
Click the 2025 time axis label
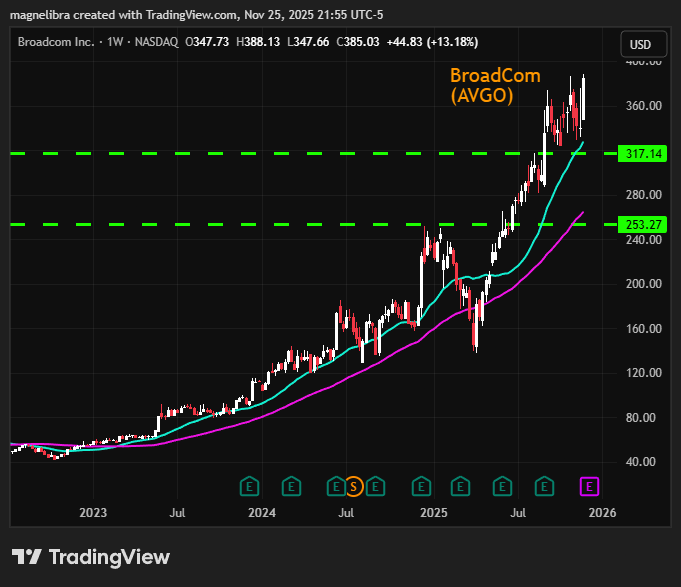coord(434,513)
